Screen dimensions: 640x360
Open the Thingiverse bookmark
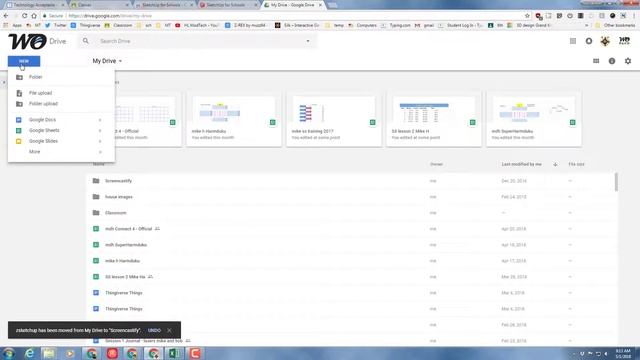tap(86, 25)
